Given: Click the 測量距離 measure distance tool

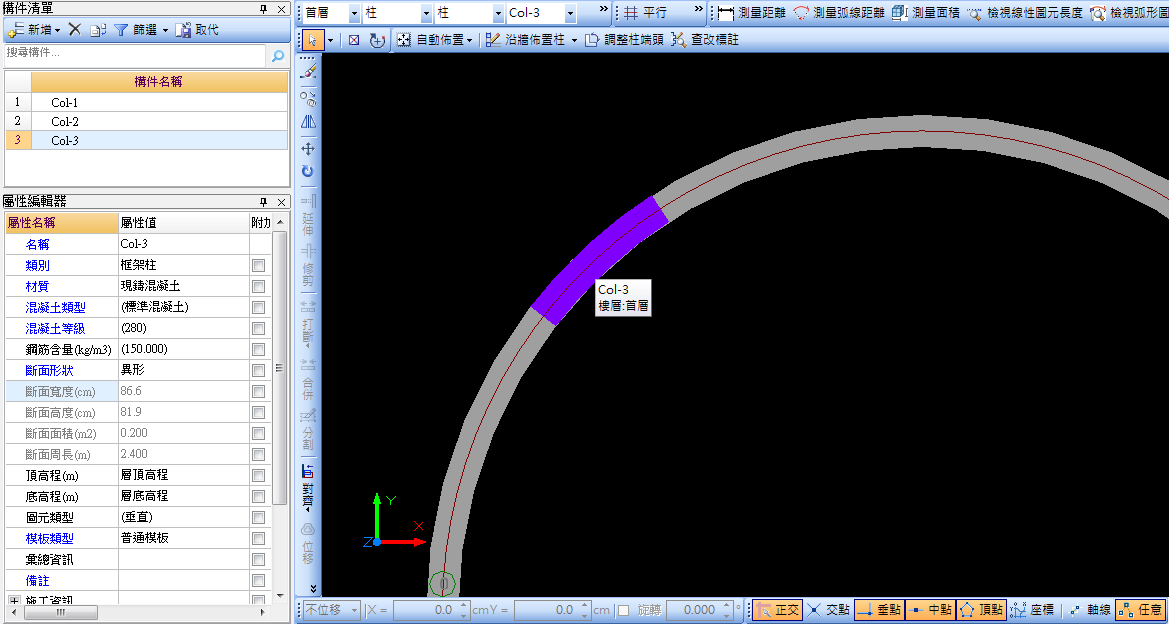Looking at the screenshot, I should (x=751, y=13).
